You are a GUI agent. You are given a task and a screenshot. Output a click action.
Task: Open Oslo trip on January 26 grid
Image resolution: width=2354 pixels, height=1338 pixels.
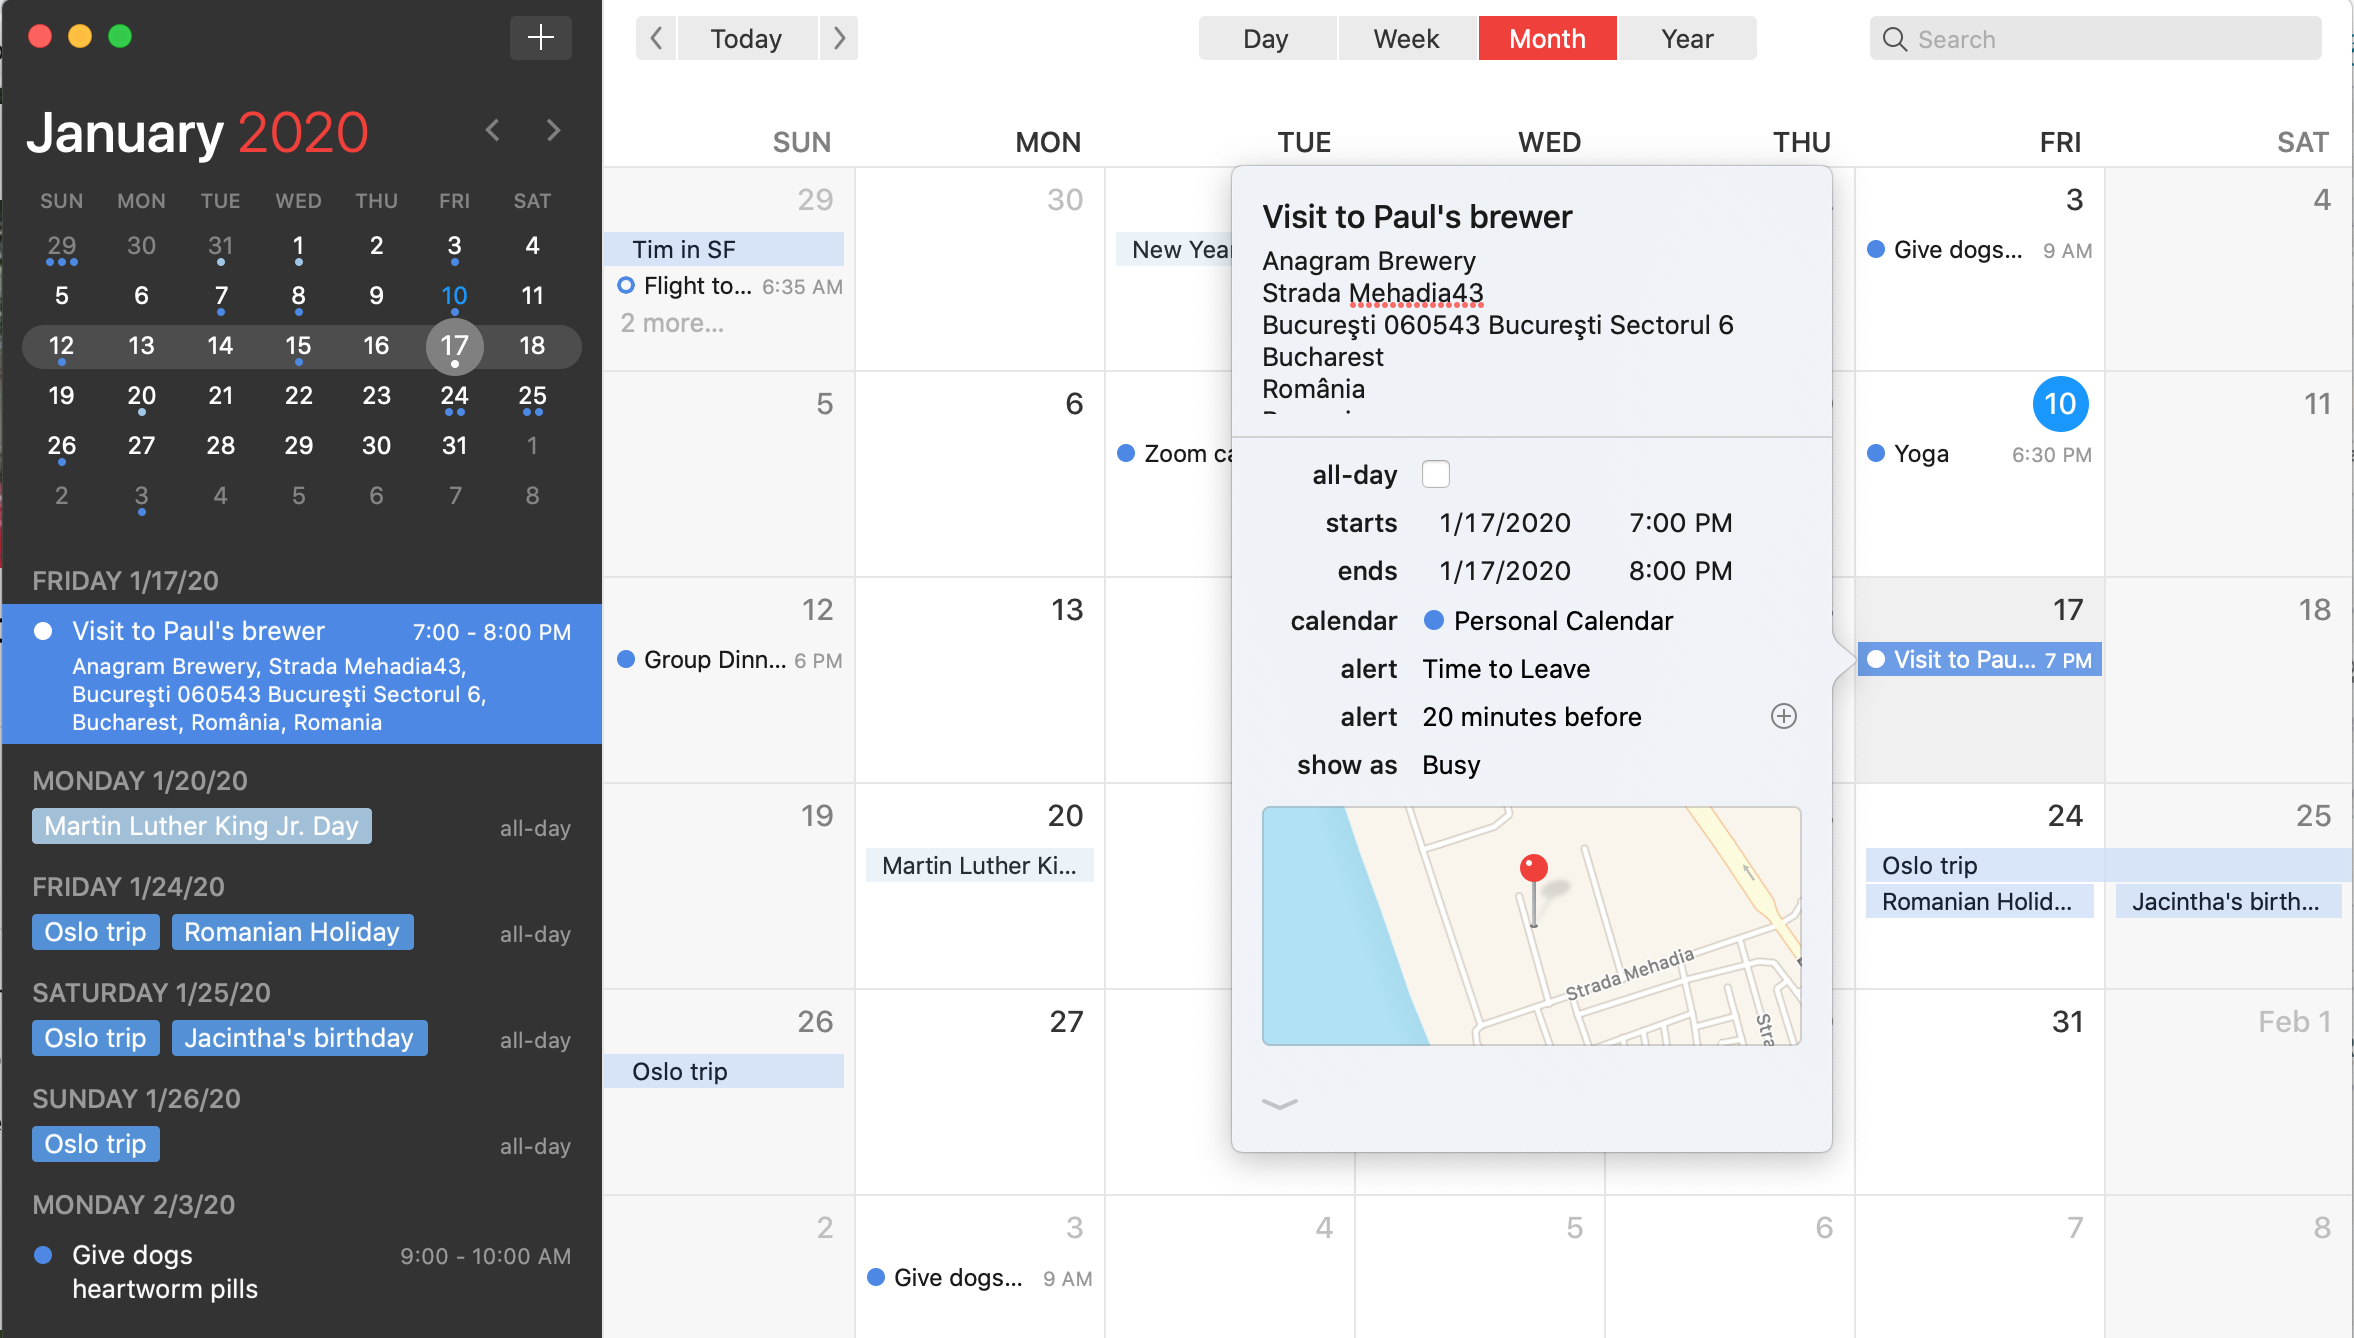coord(724,1071)
